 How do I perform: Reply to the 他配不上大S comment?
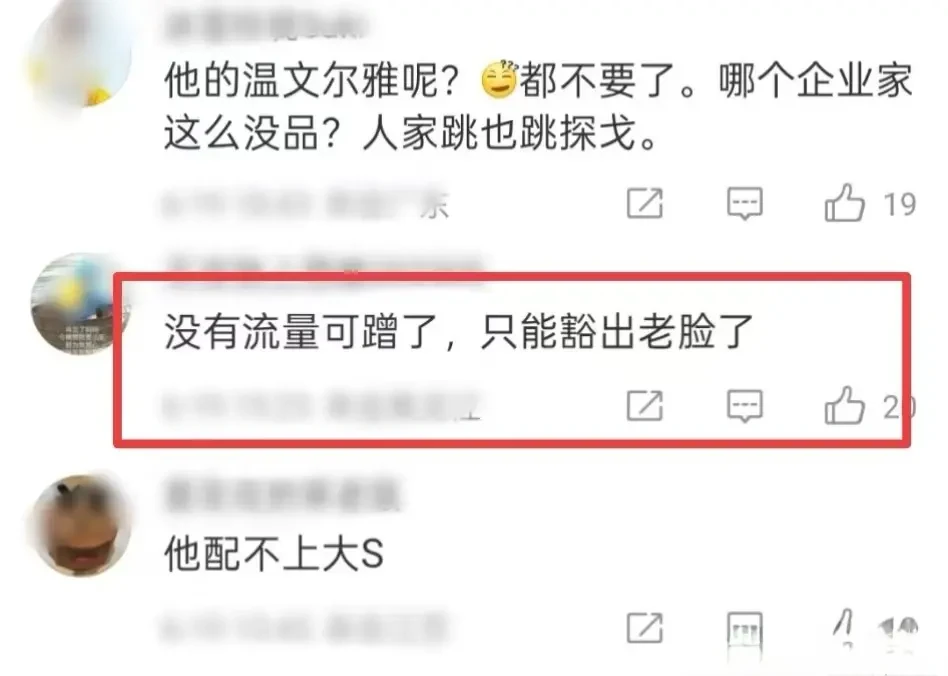744,629
